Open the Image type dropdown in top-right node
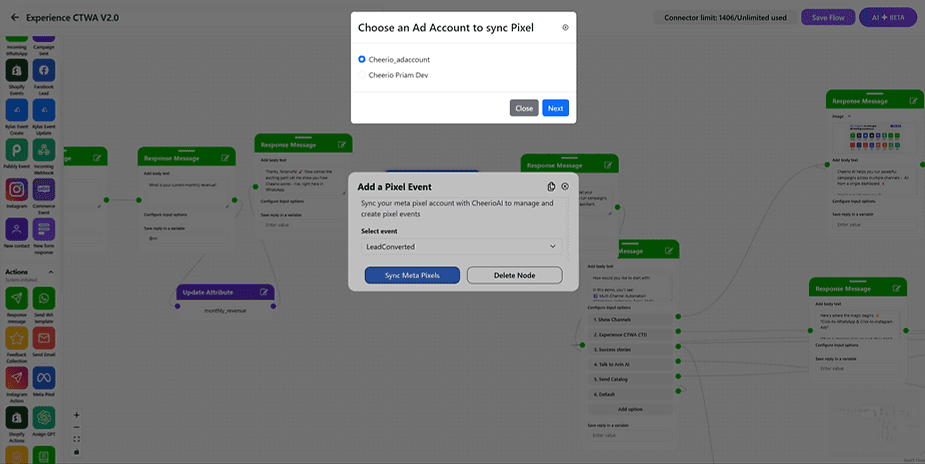Screen dimensions: 925x464 [x=841, y=116]
